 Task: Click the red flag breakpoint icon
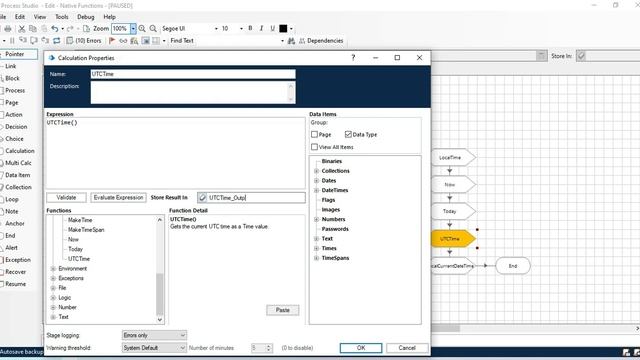click(x=112, y=40)
